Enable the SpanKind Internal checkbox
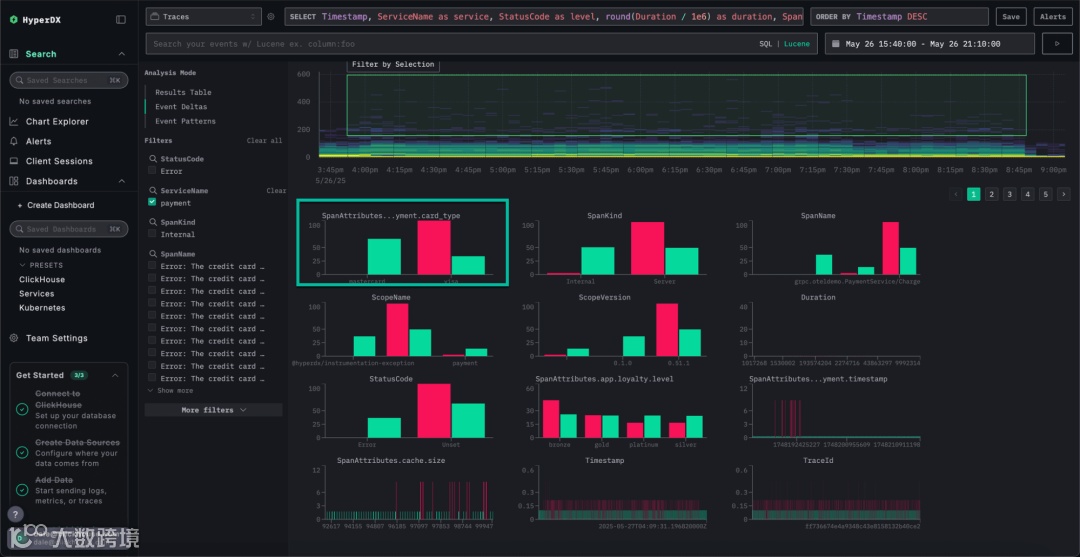 point(152,234)
